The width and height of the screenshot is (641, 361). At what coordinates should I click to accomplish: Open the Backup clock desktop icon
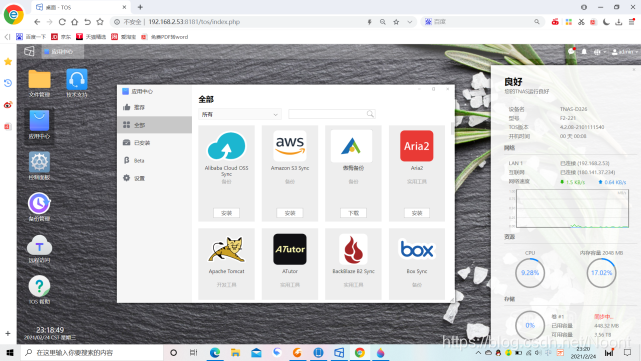[x=39, y=203]
